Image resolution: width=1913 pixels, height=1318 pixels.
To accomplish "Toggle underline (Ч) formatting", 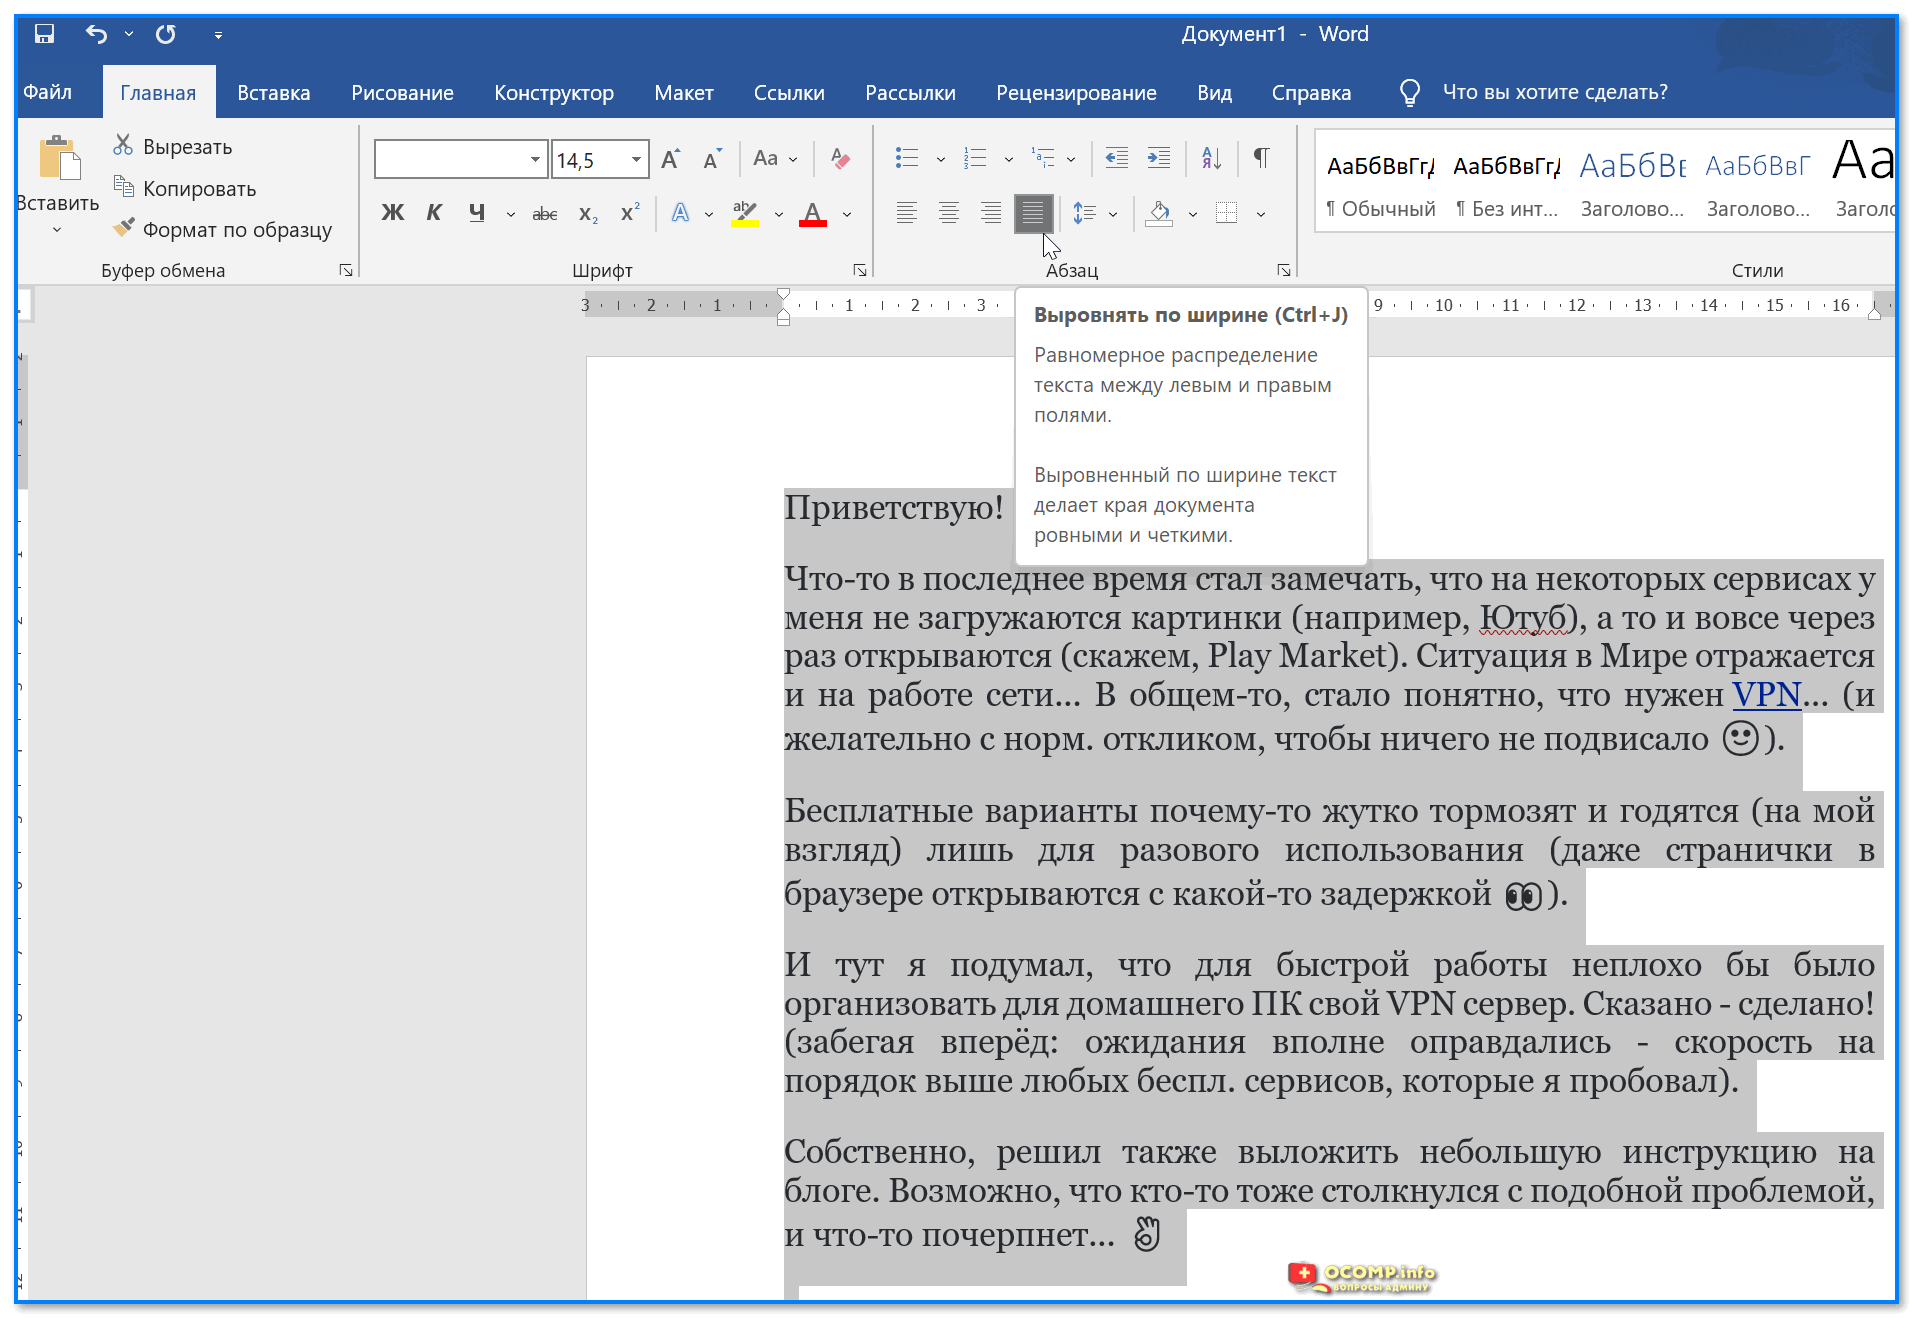I will pos(477,213).
